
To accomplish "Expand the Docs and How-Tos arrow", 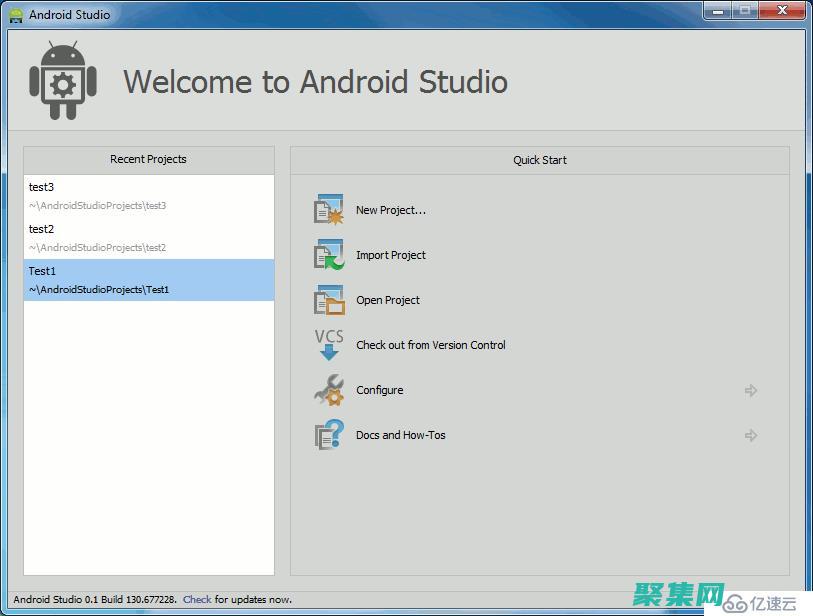I will point(751,436).
